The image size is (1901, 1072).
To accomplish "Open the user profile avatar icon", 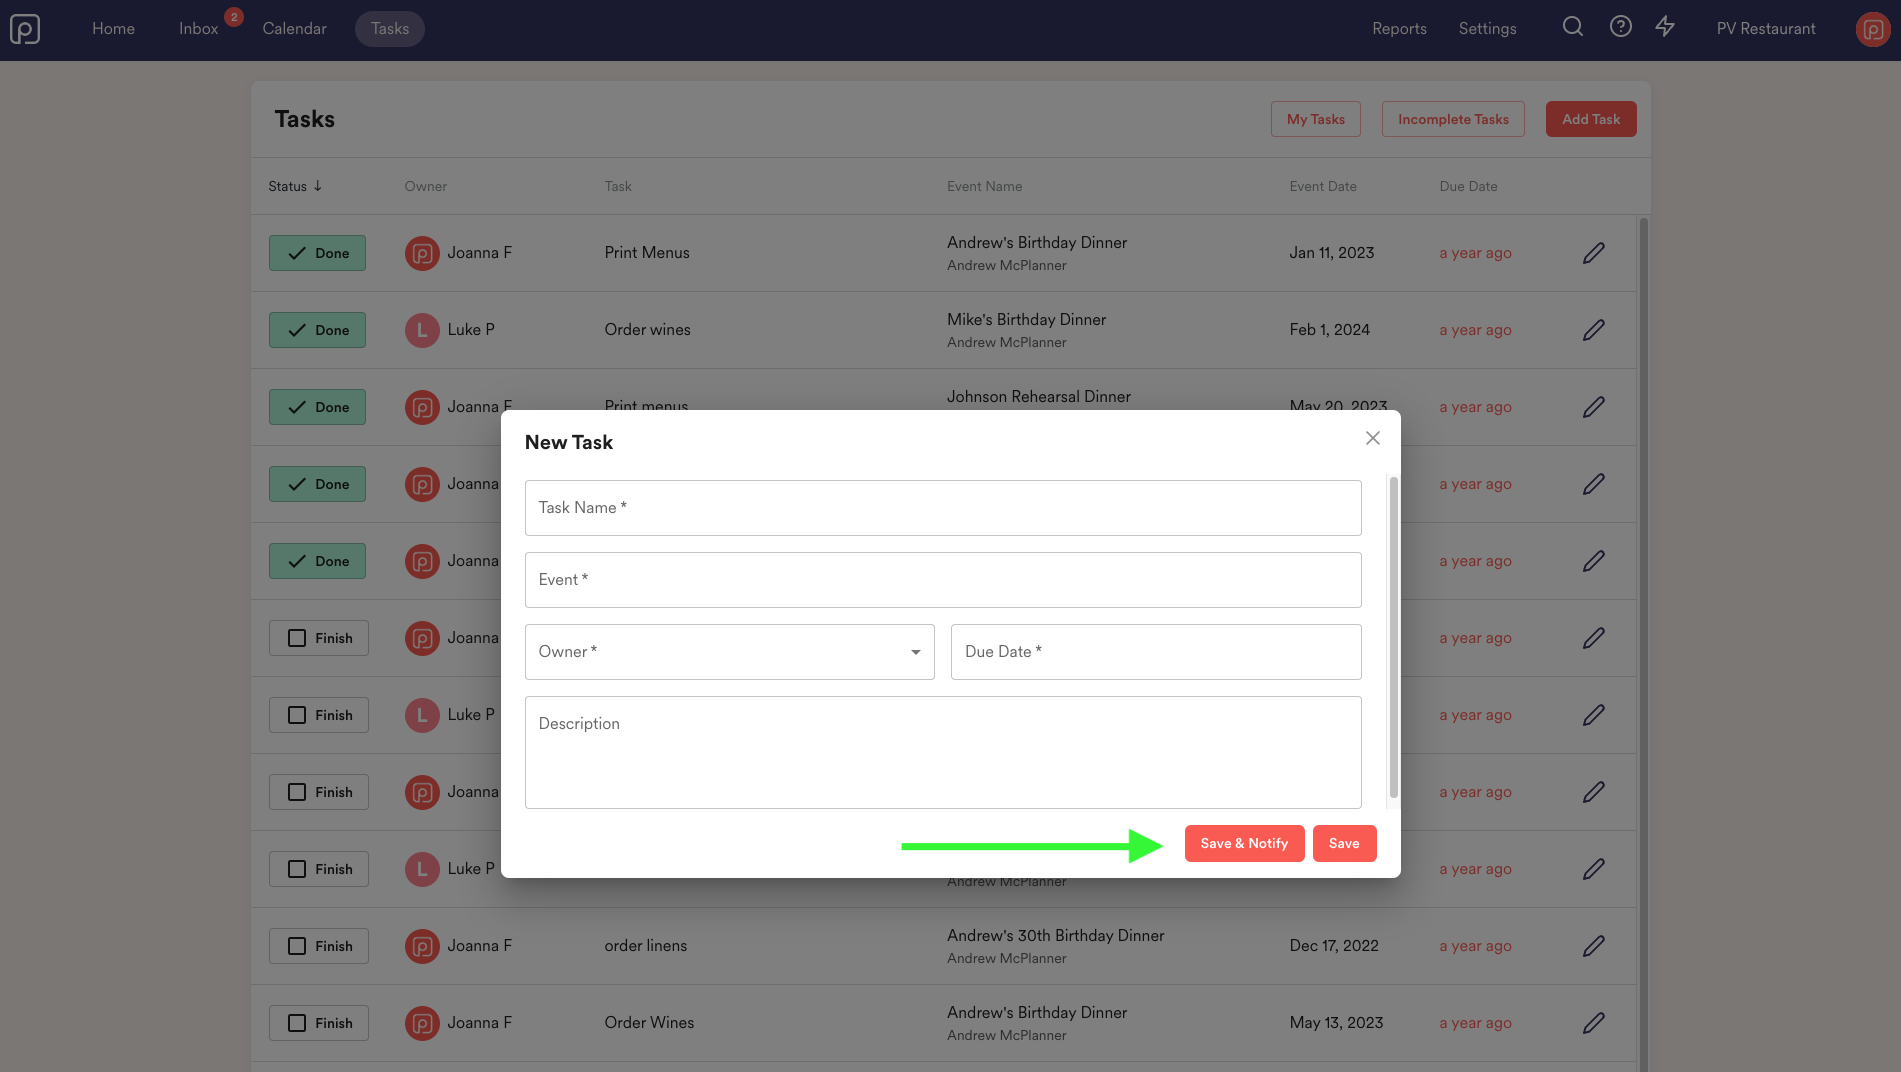I will pyautogui.click(x=1873, y=29).
